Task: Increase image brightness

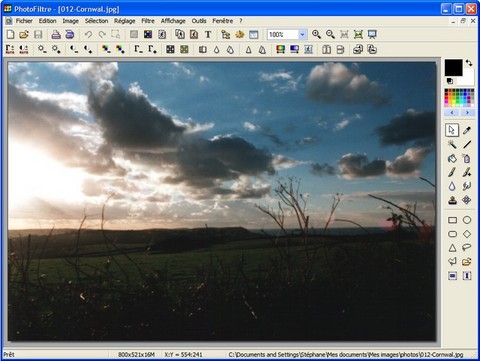Action: click(56, 50)
